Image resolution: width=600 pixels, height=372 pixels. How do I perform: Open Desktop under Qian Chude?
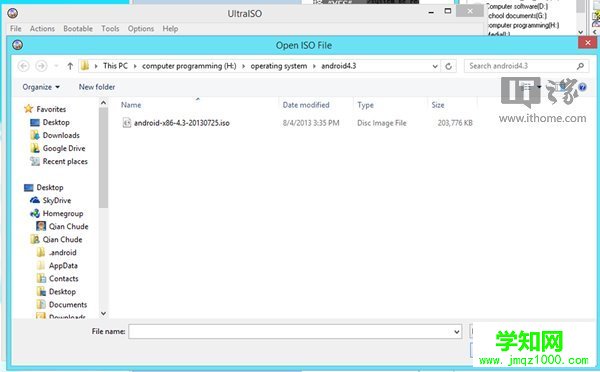coord(62,292)
